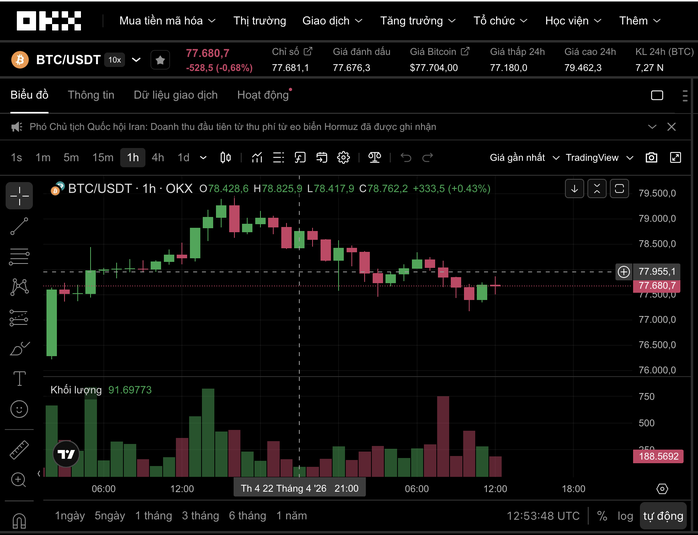Open chart settings gear in toolbar
The height and width of the screenshot is (535, 698).
pos(343,157)
